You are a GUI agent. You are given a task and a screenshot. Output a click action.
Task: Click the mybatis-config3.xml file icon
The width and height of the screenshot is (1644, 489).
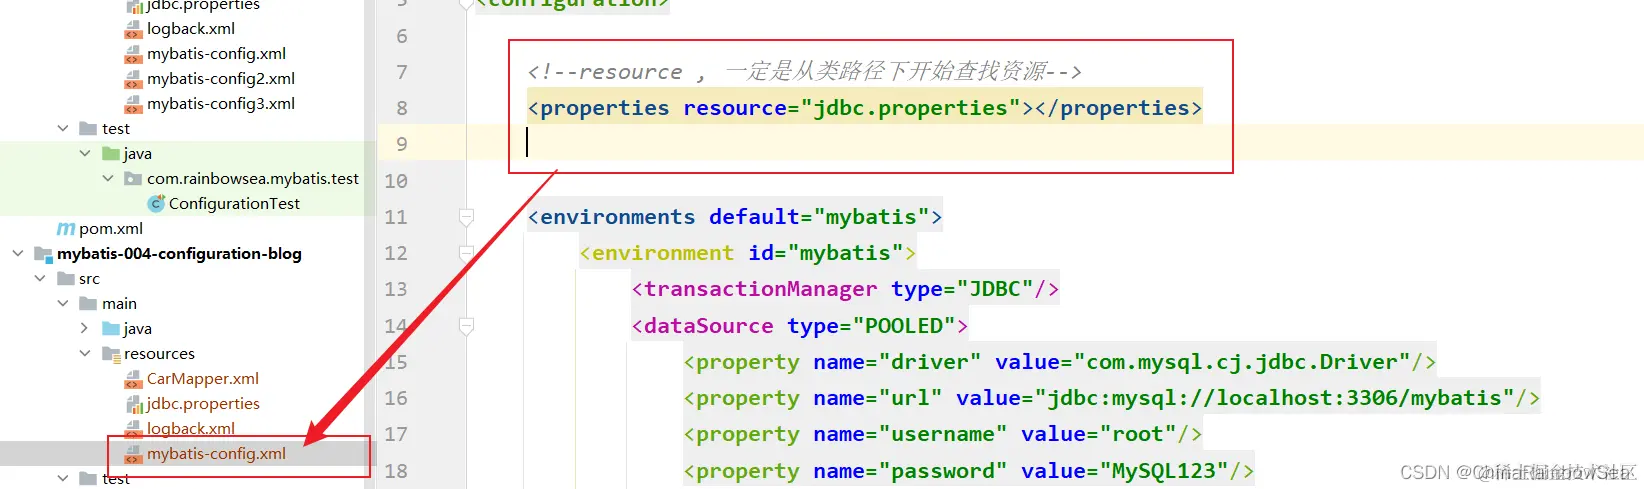[x=133, y=104]
